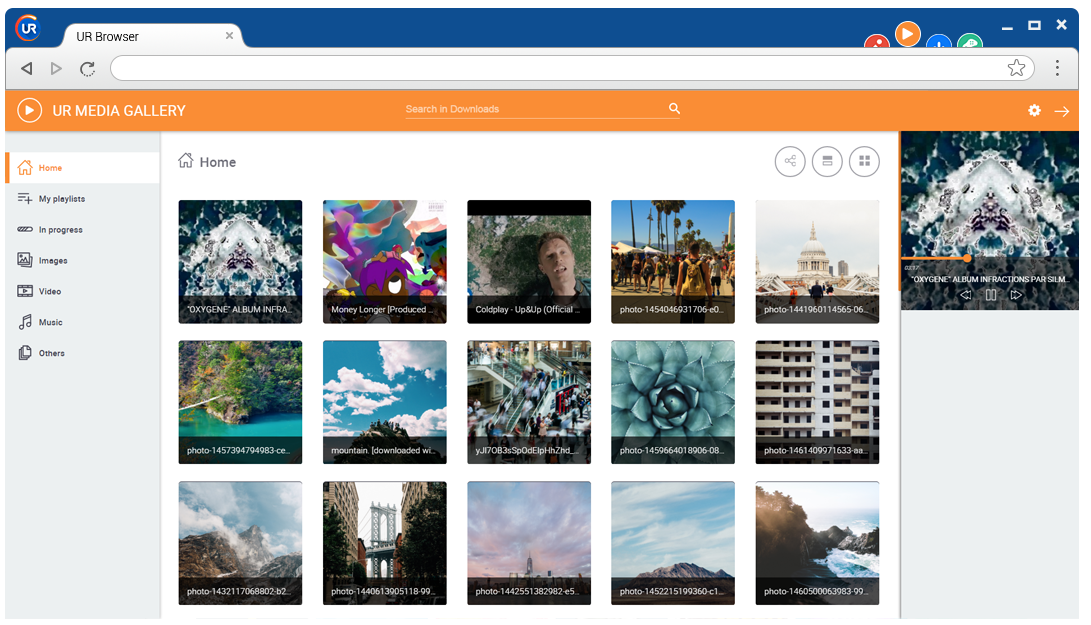Image resolution: width=1091 pixels, height=625 pixels.
Task: Reload the page
Action: pos(88,68)
